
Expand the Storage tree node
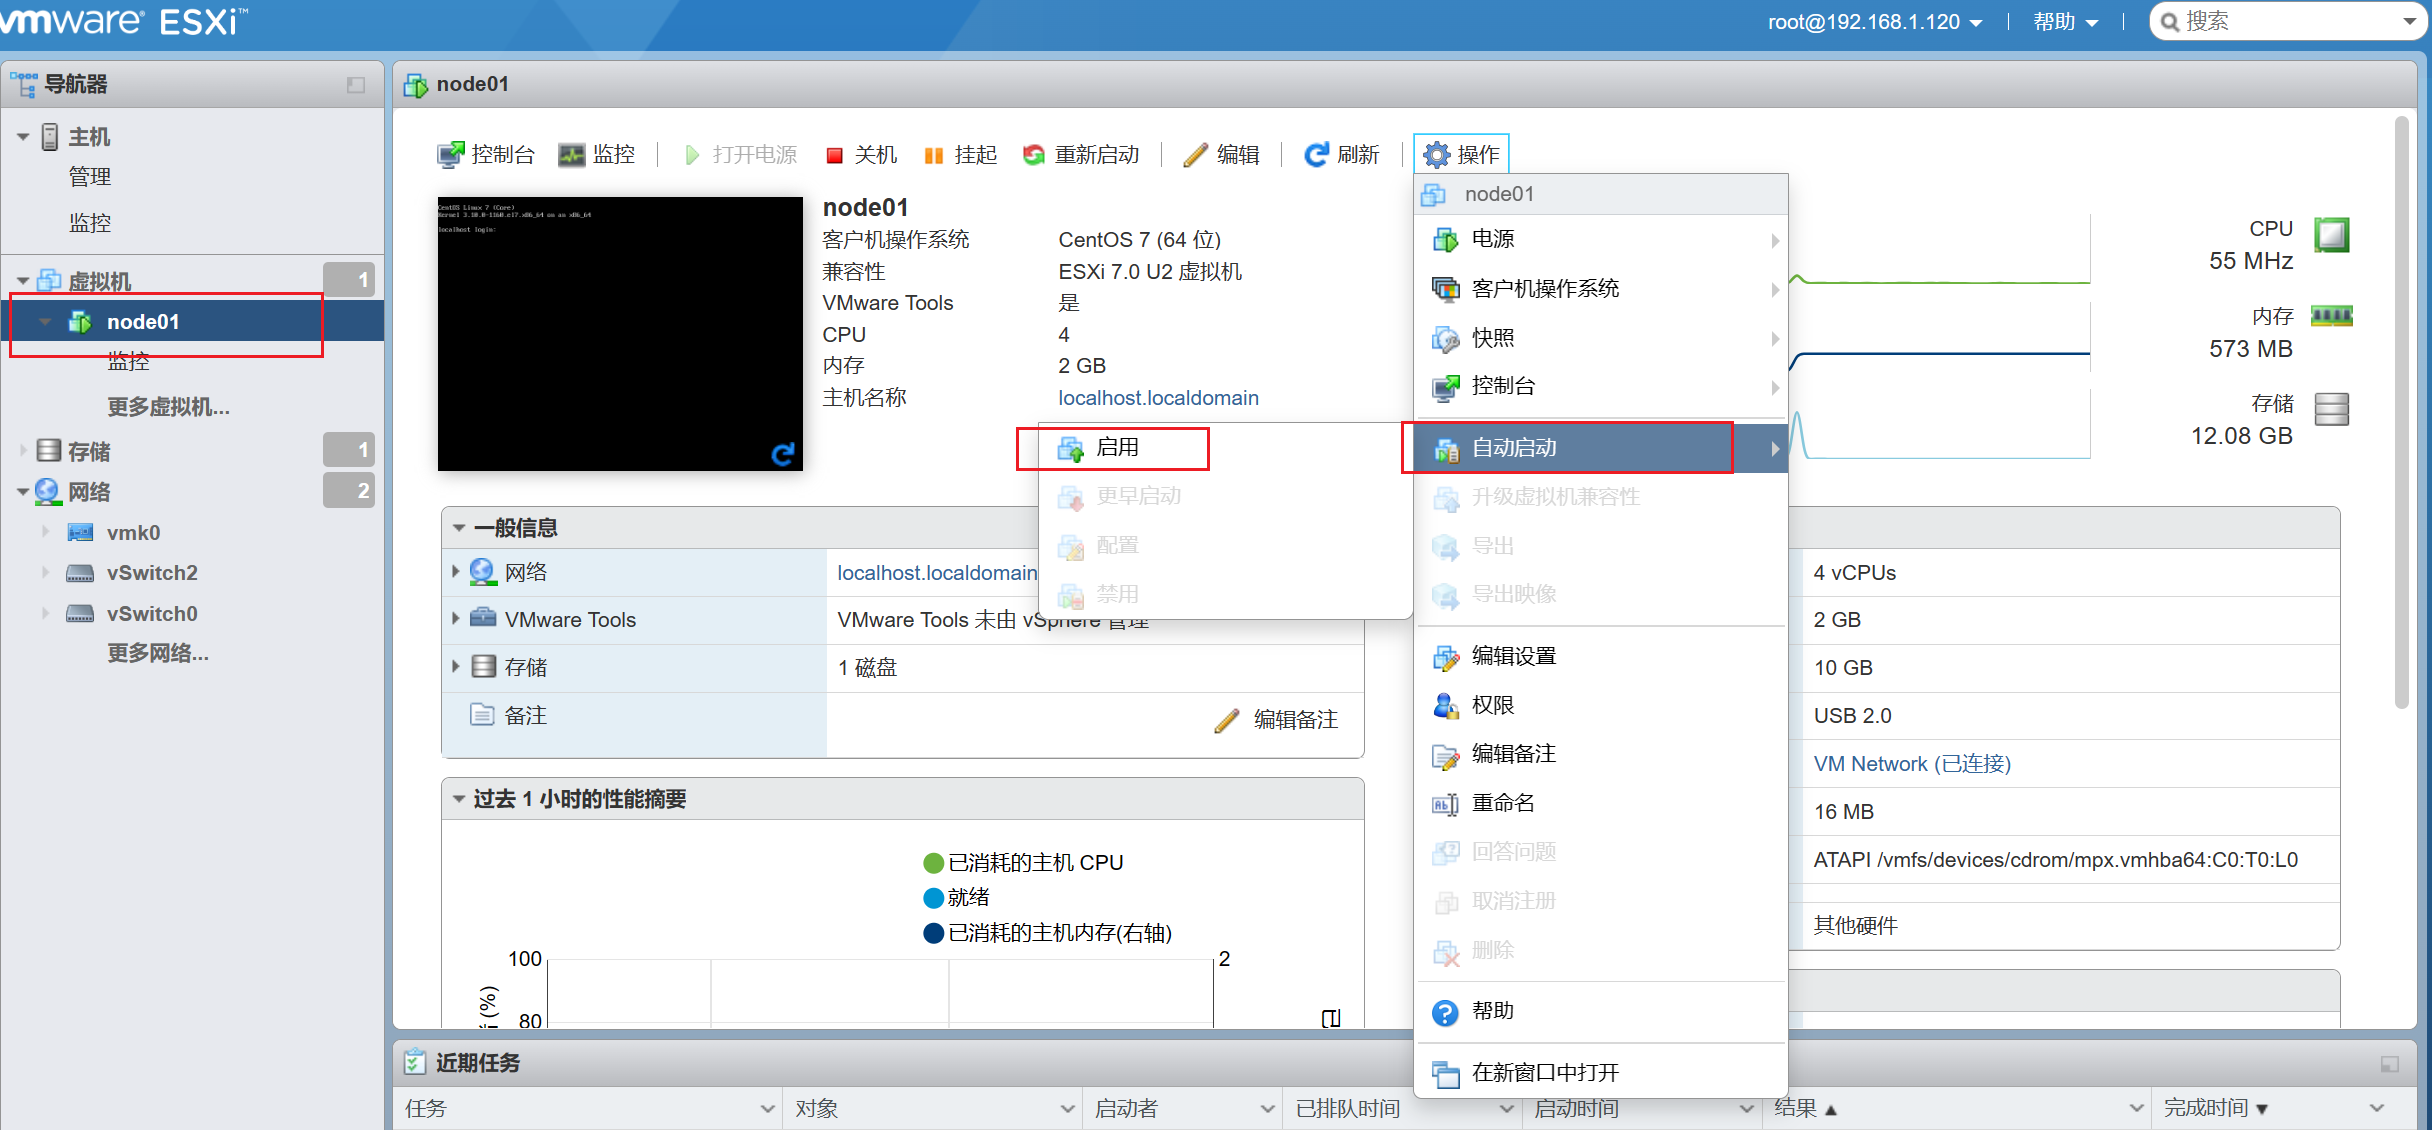tap(23, 451)
